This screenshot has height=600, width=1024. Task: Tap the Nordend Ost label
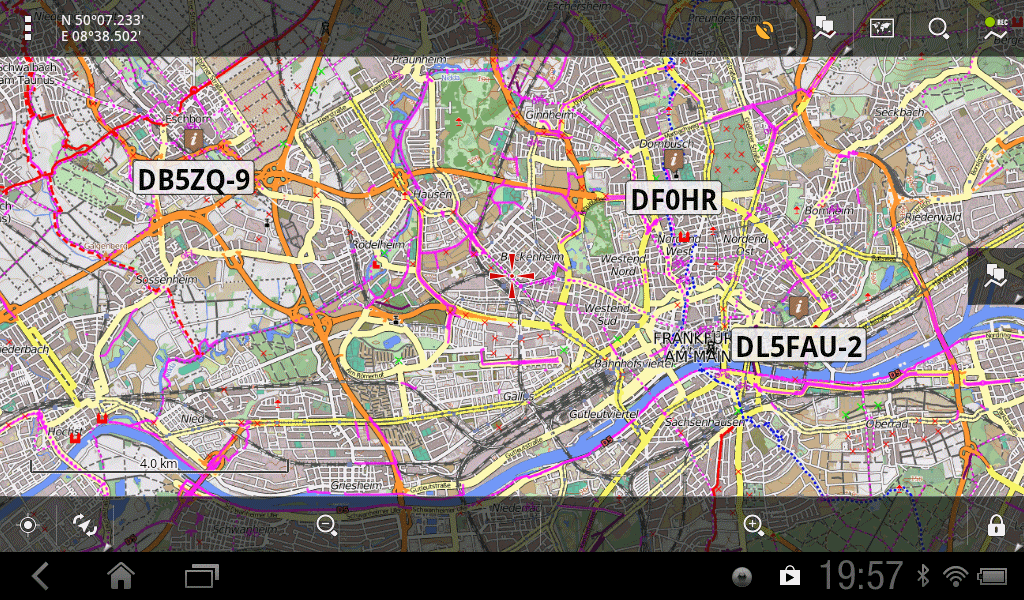click(x=744, y=245)
